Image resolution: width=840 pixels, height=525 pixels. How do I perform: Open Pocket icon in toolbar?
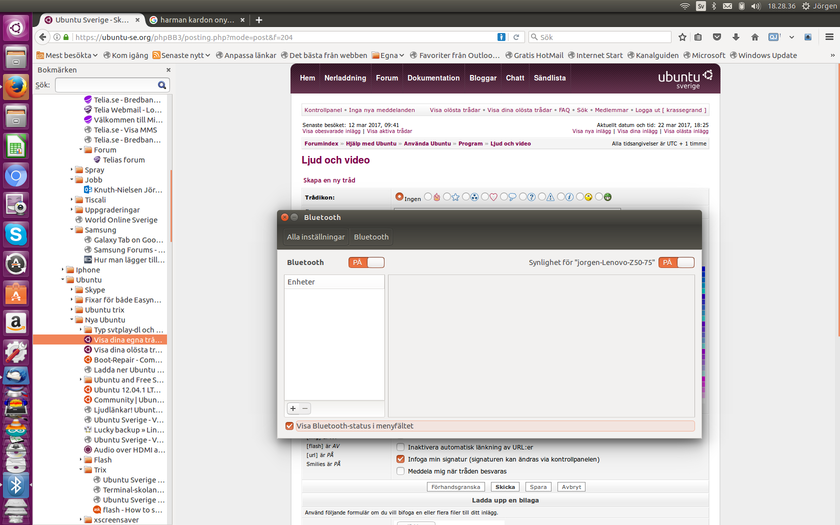click(717, 37)
